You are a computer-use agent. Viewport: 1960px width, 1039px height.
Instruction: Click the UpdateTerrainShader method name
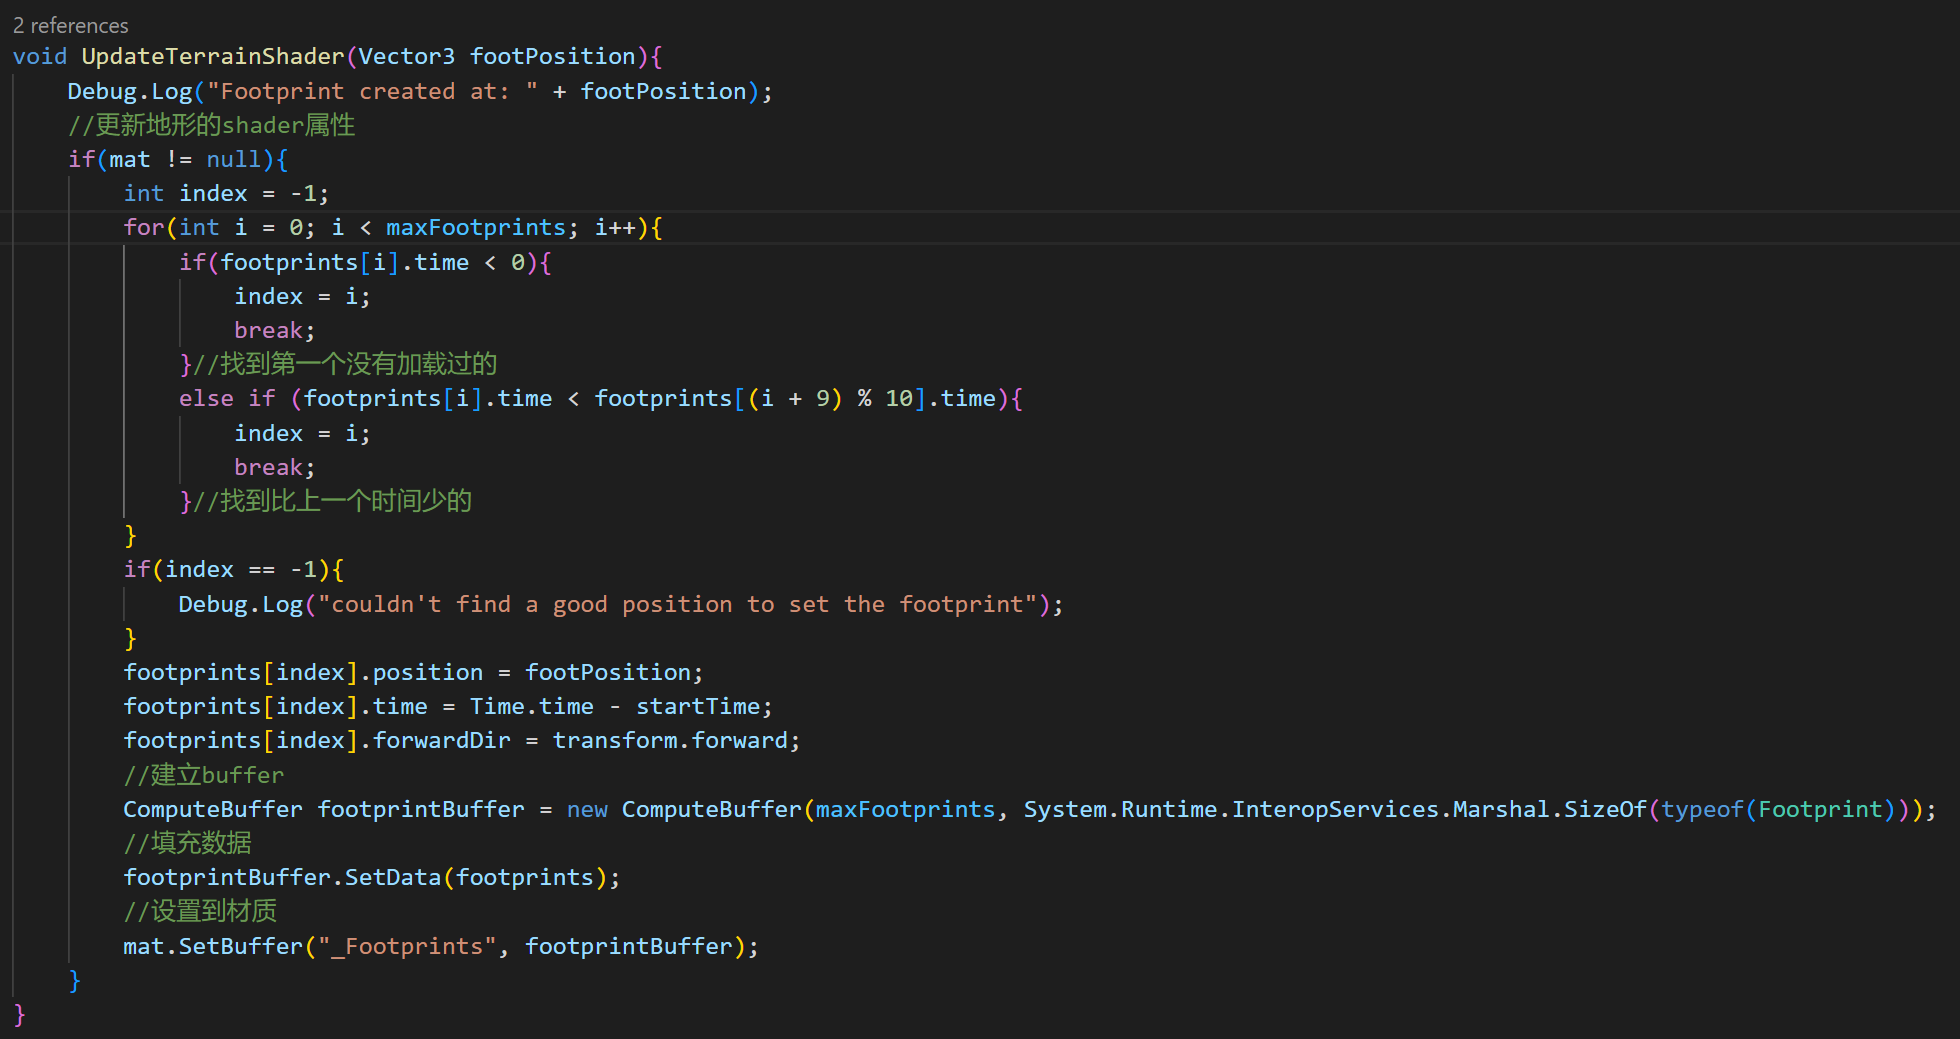pos(213,56)
